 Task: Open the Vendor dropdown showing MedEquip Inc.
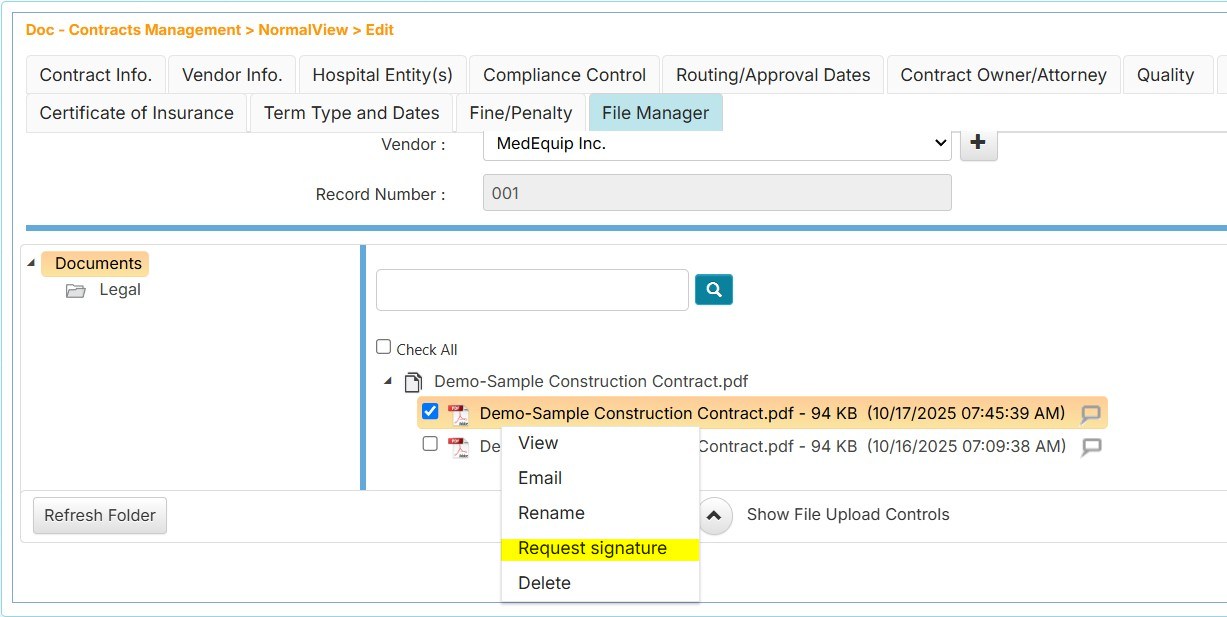point(716,143)
